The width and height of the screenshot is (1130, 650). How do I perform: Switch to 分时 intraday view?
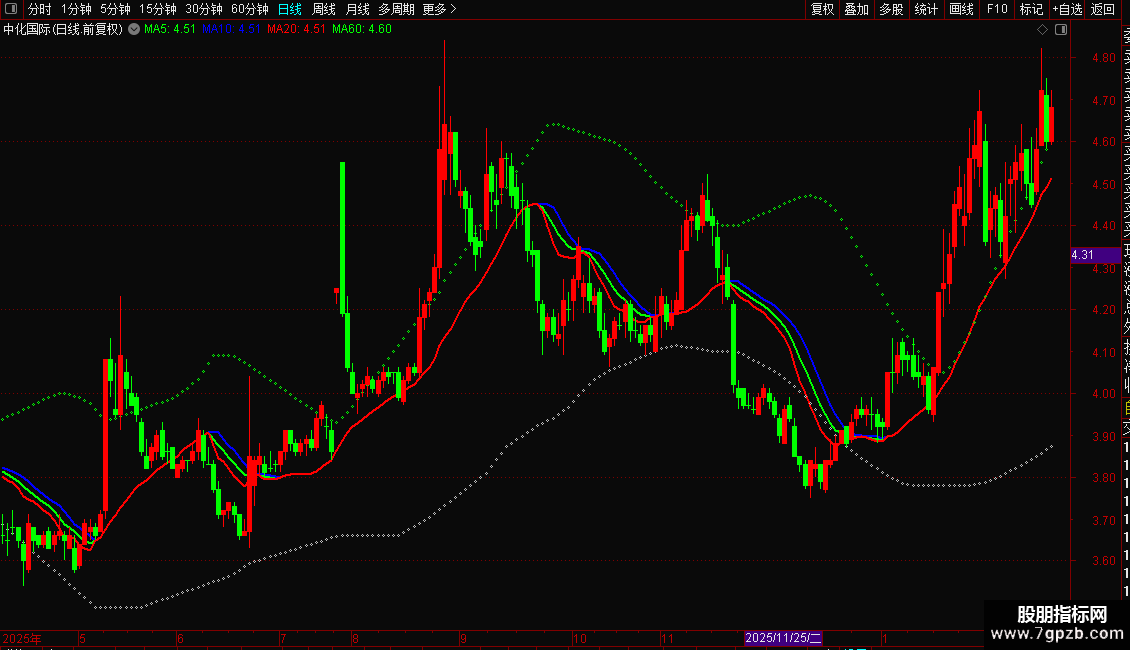(x=40, y=9)
